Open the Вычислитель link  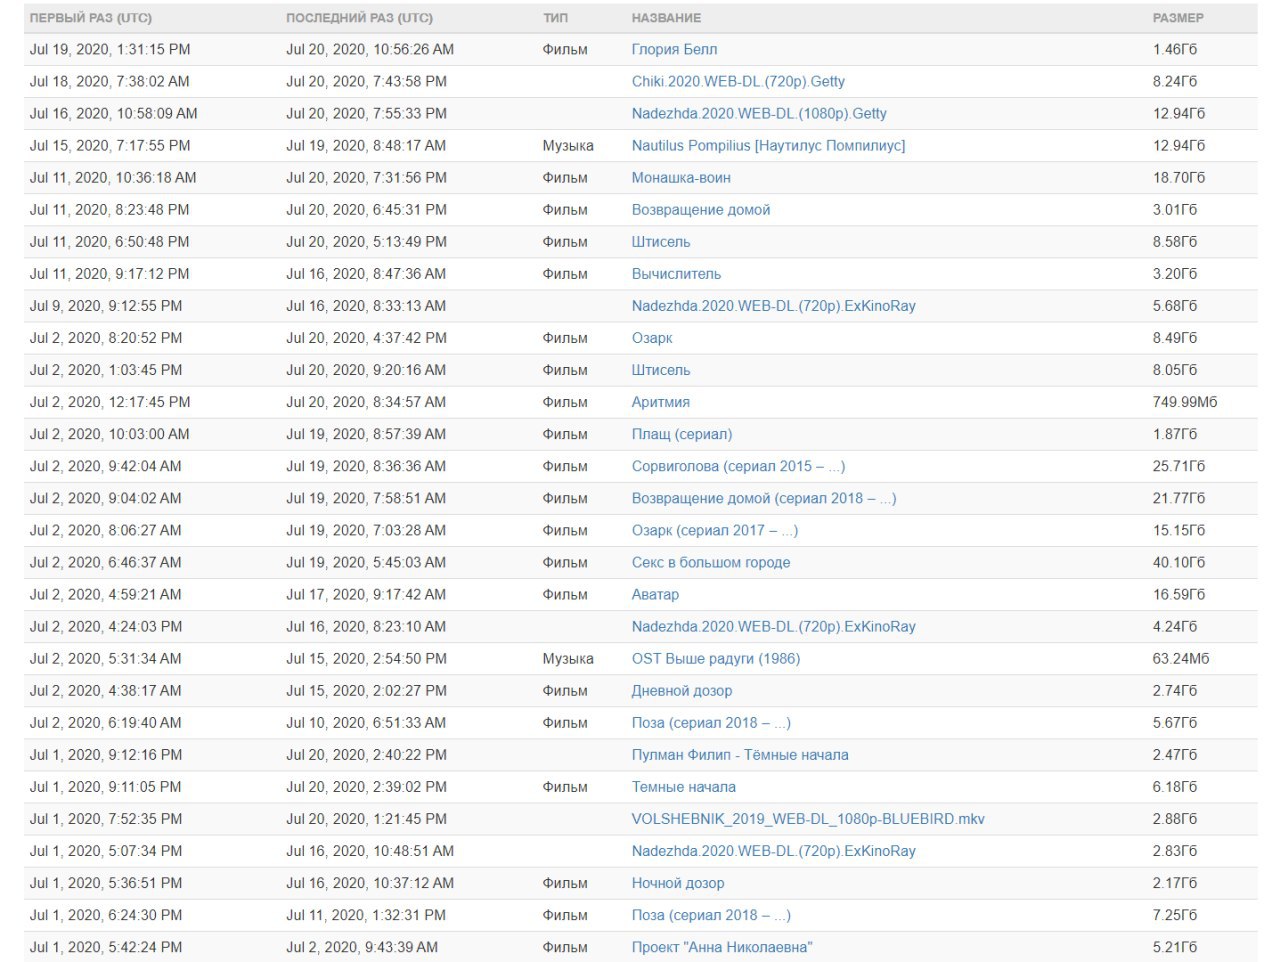(676, 273)
